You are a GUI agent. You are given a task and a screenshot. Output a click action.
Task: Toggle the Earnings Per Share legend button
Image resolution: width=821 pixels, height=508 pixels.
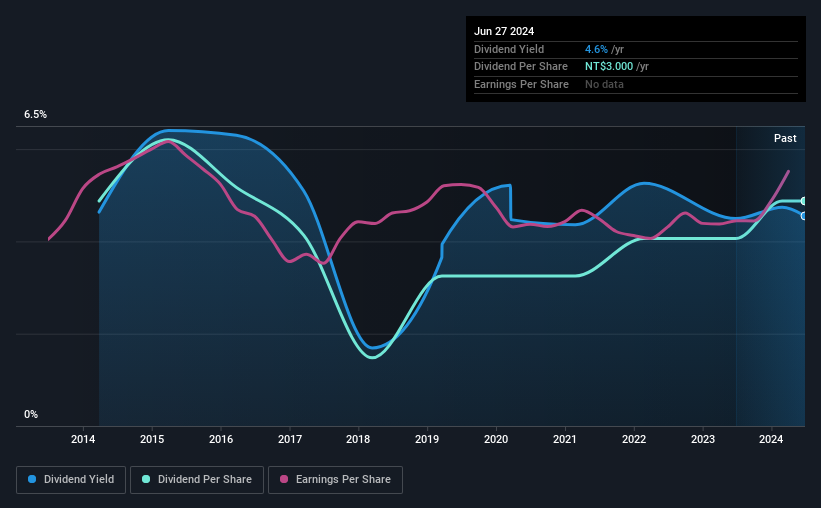[335, 480]
